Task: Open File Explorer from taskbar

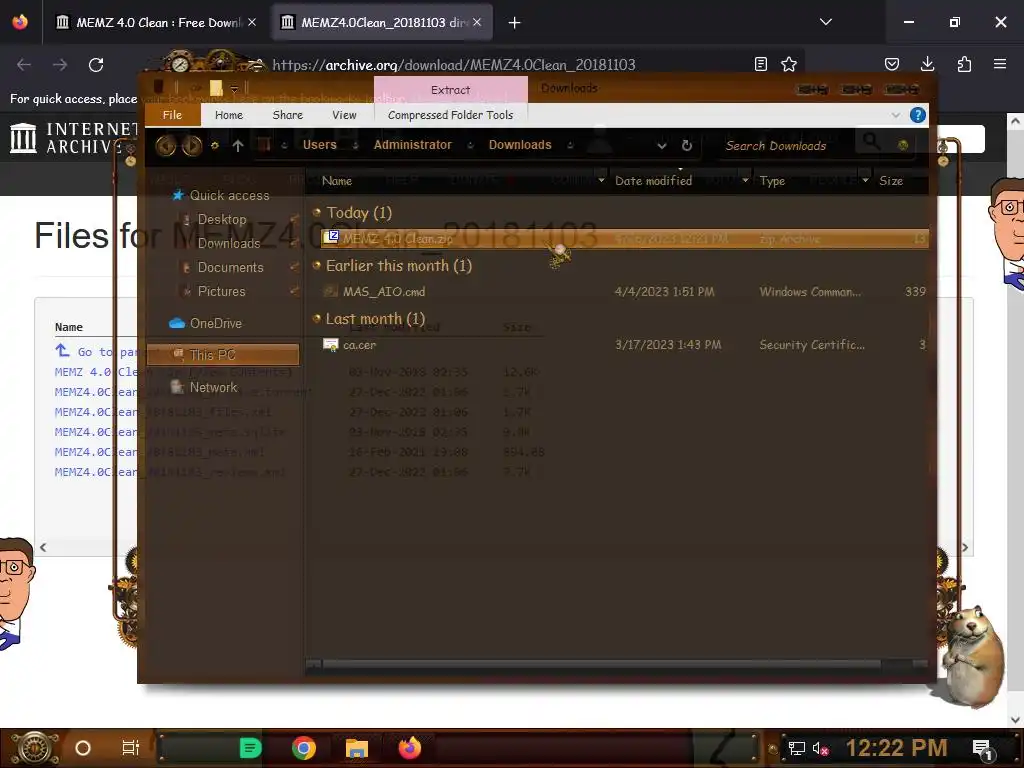Action: tap(357, 748)
